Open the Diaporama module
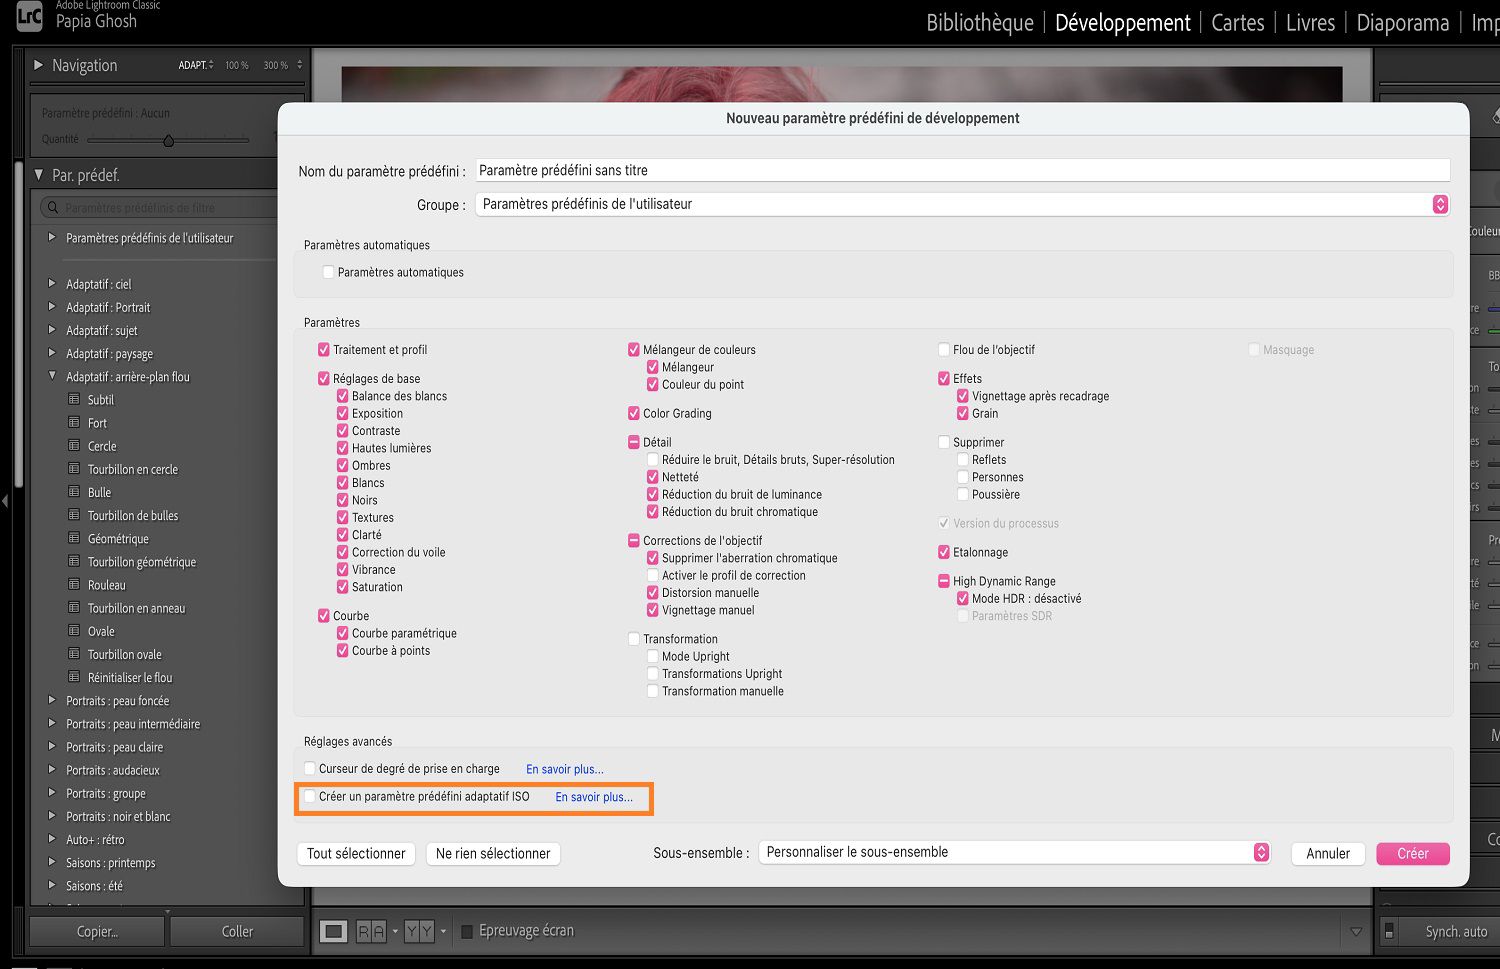Viewport: 1500px width, 969px height. coord(1403,23)
